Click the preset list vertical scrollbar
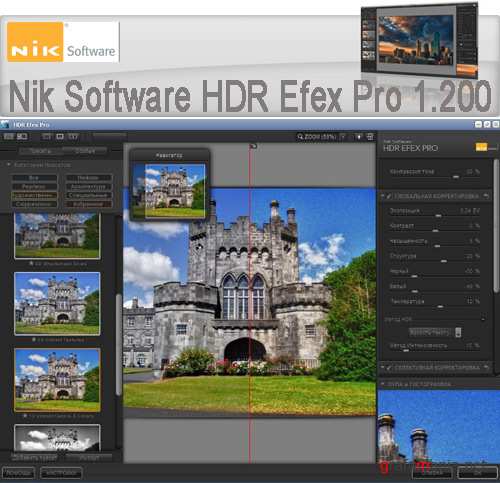 point(118,345)
